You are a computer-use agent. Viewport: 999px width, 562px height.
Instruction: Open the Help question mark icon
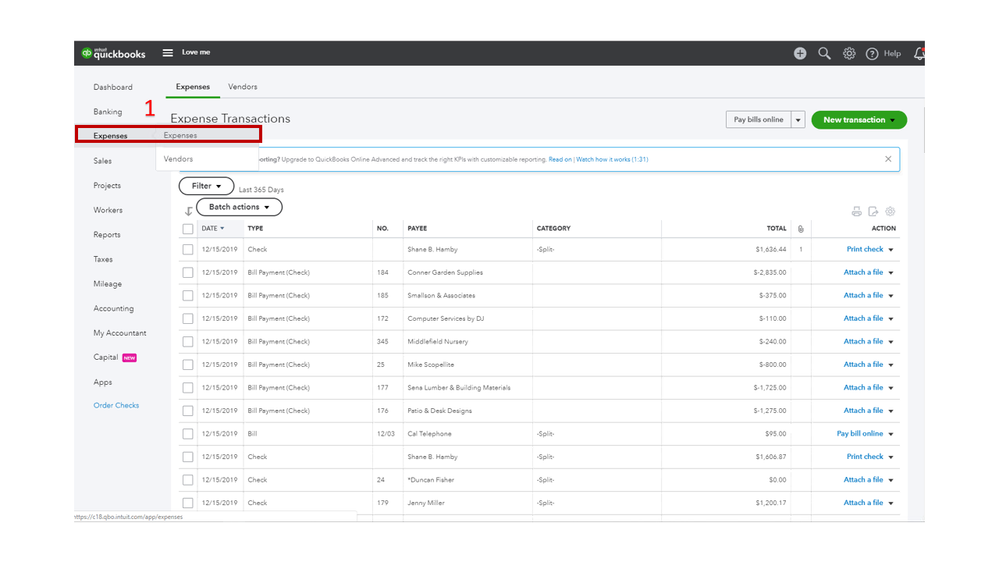[872, 54]
